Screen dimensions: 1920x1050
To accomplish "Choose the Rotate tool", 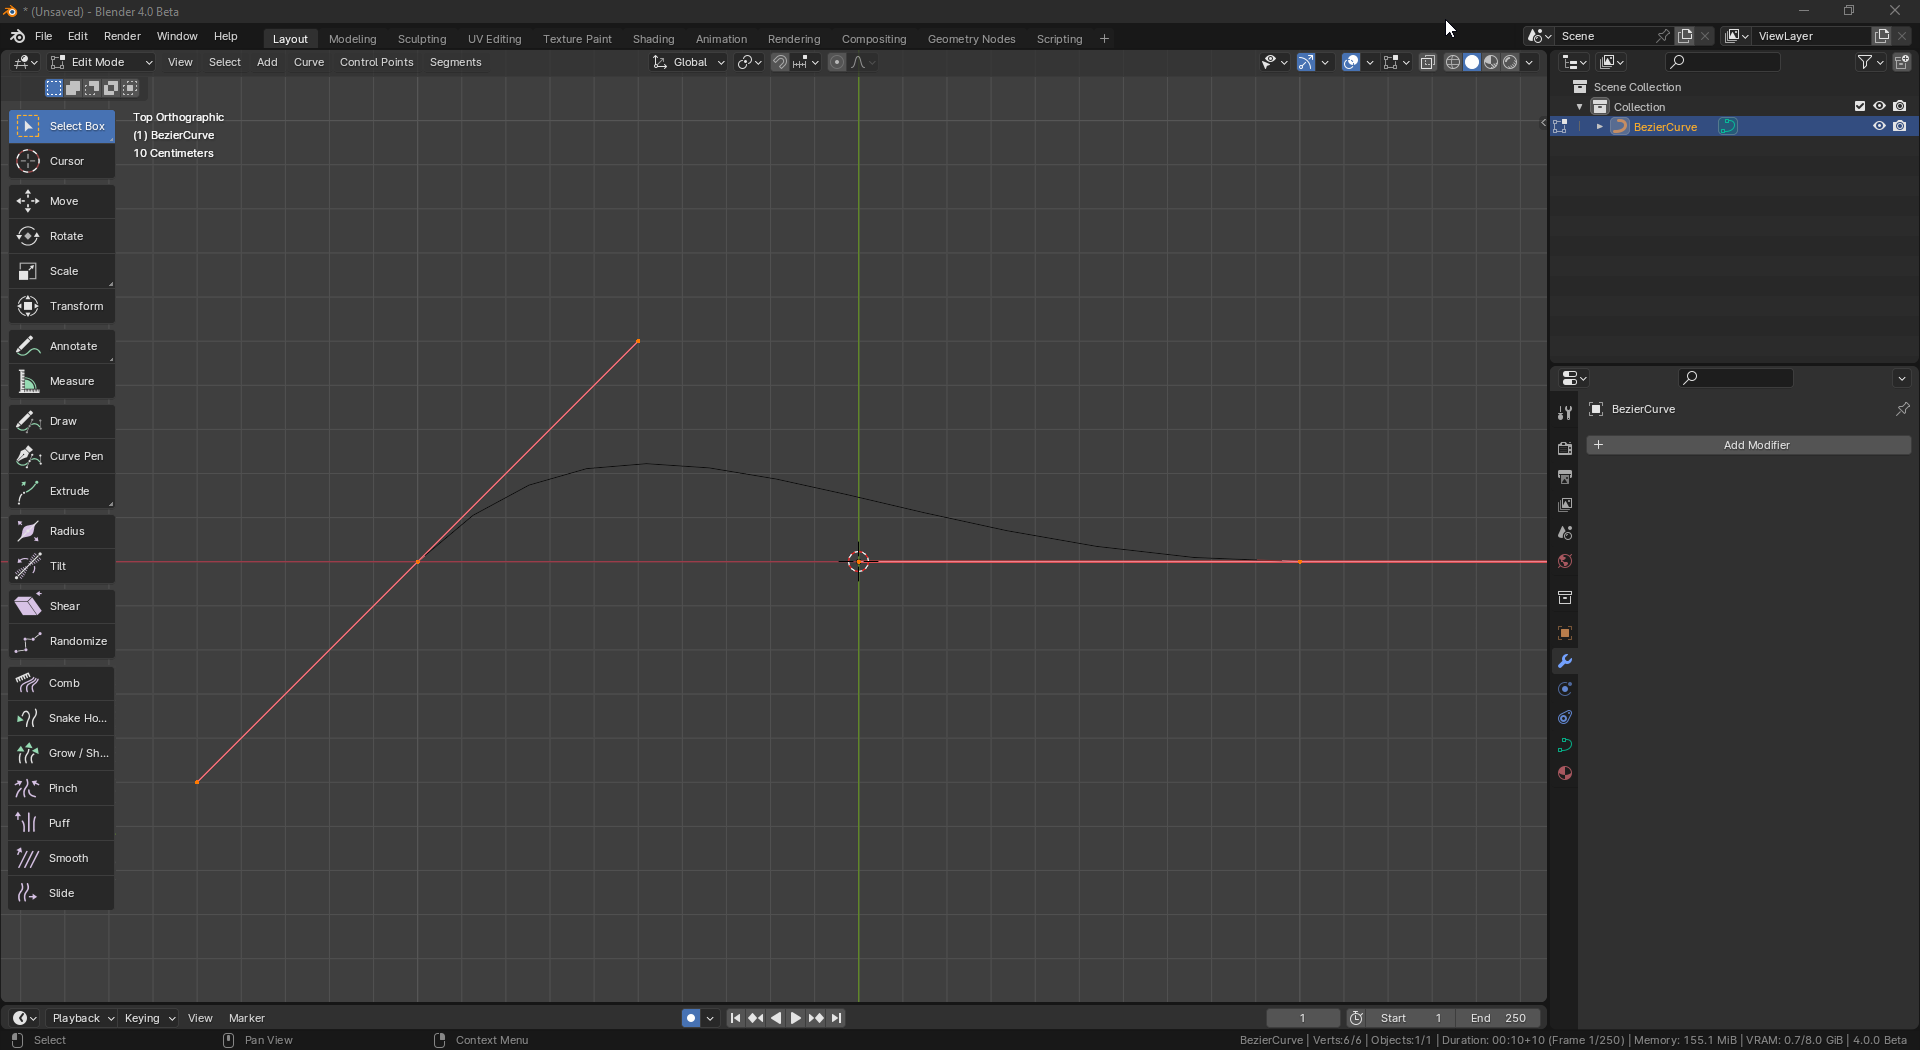I will point(62,236).
